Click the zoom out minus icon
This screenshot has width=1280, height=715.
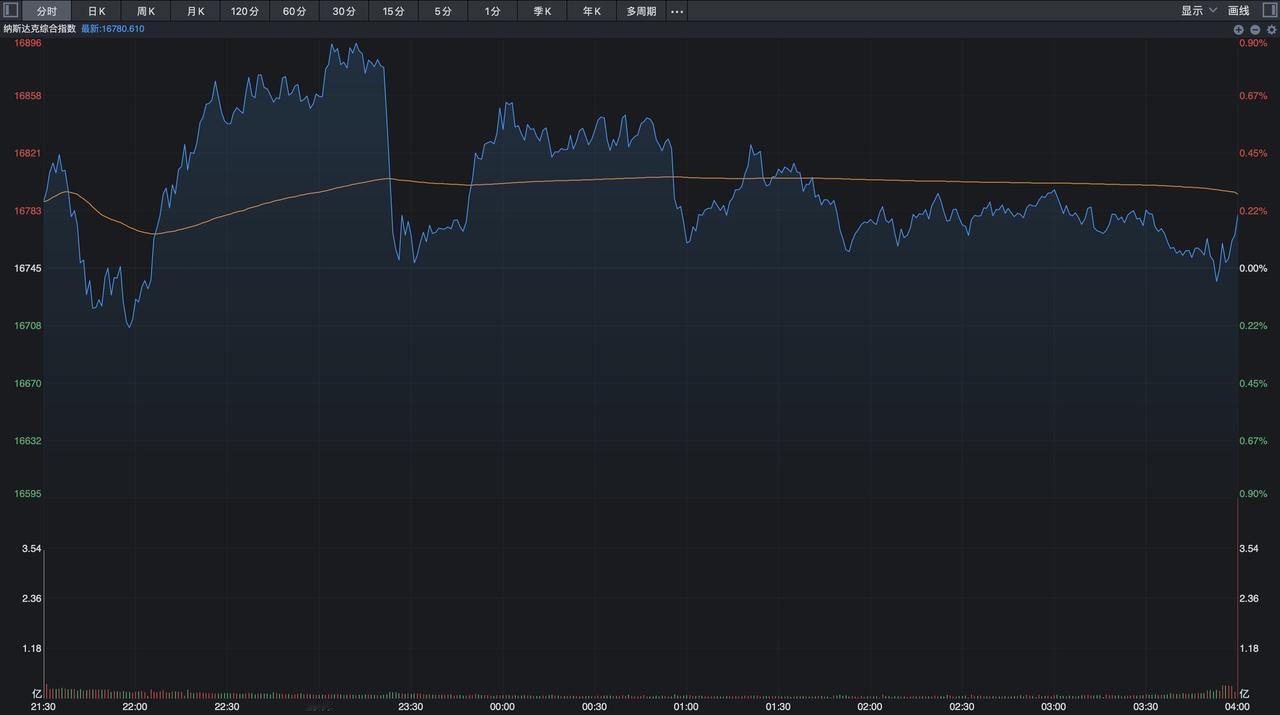click(1254, 30)
